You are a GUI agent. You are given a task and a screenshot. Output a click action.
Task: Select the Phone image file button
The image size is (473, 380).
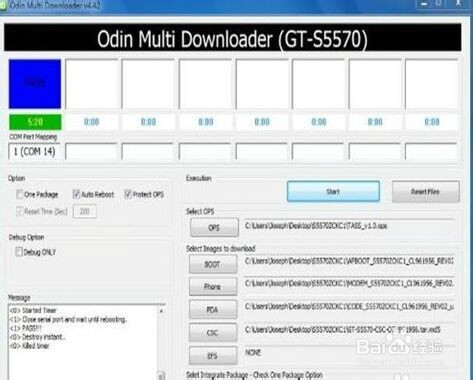[x=213, y=287]
